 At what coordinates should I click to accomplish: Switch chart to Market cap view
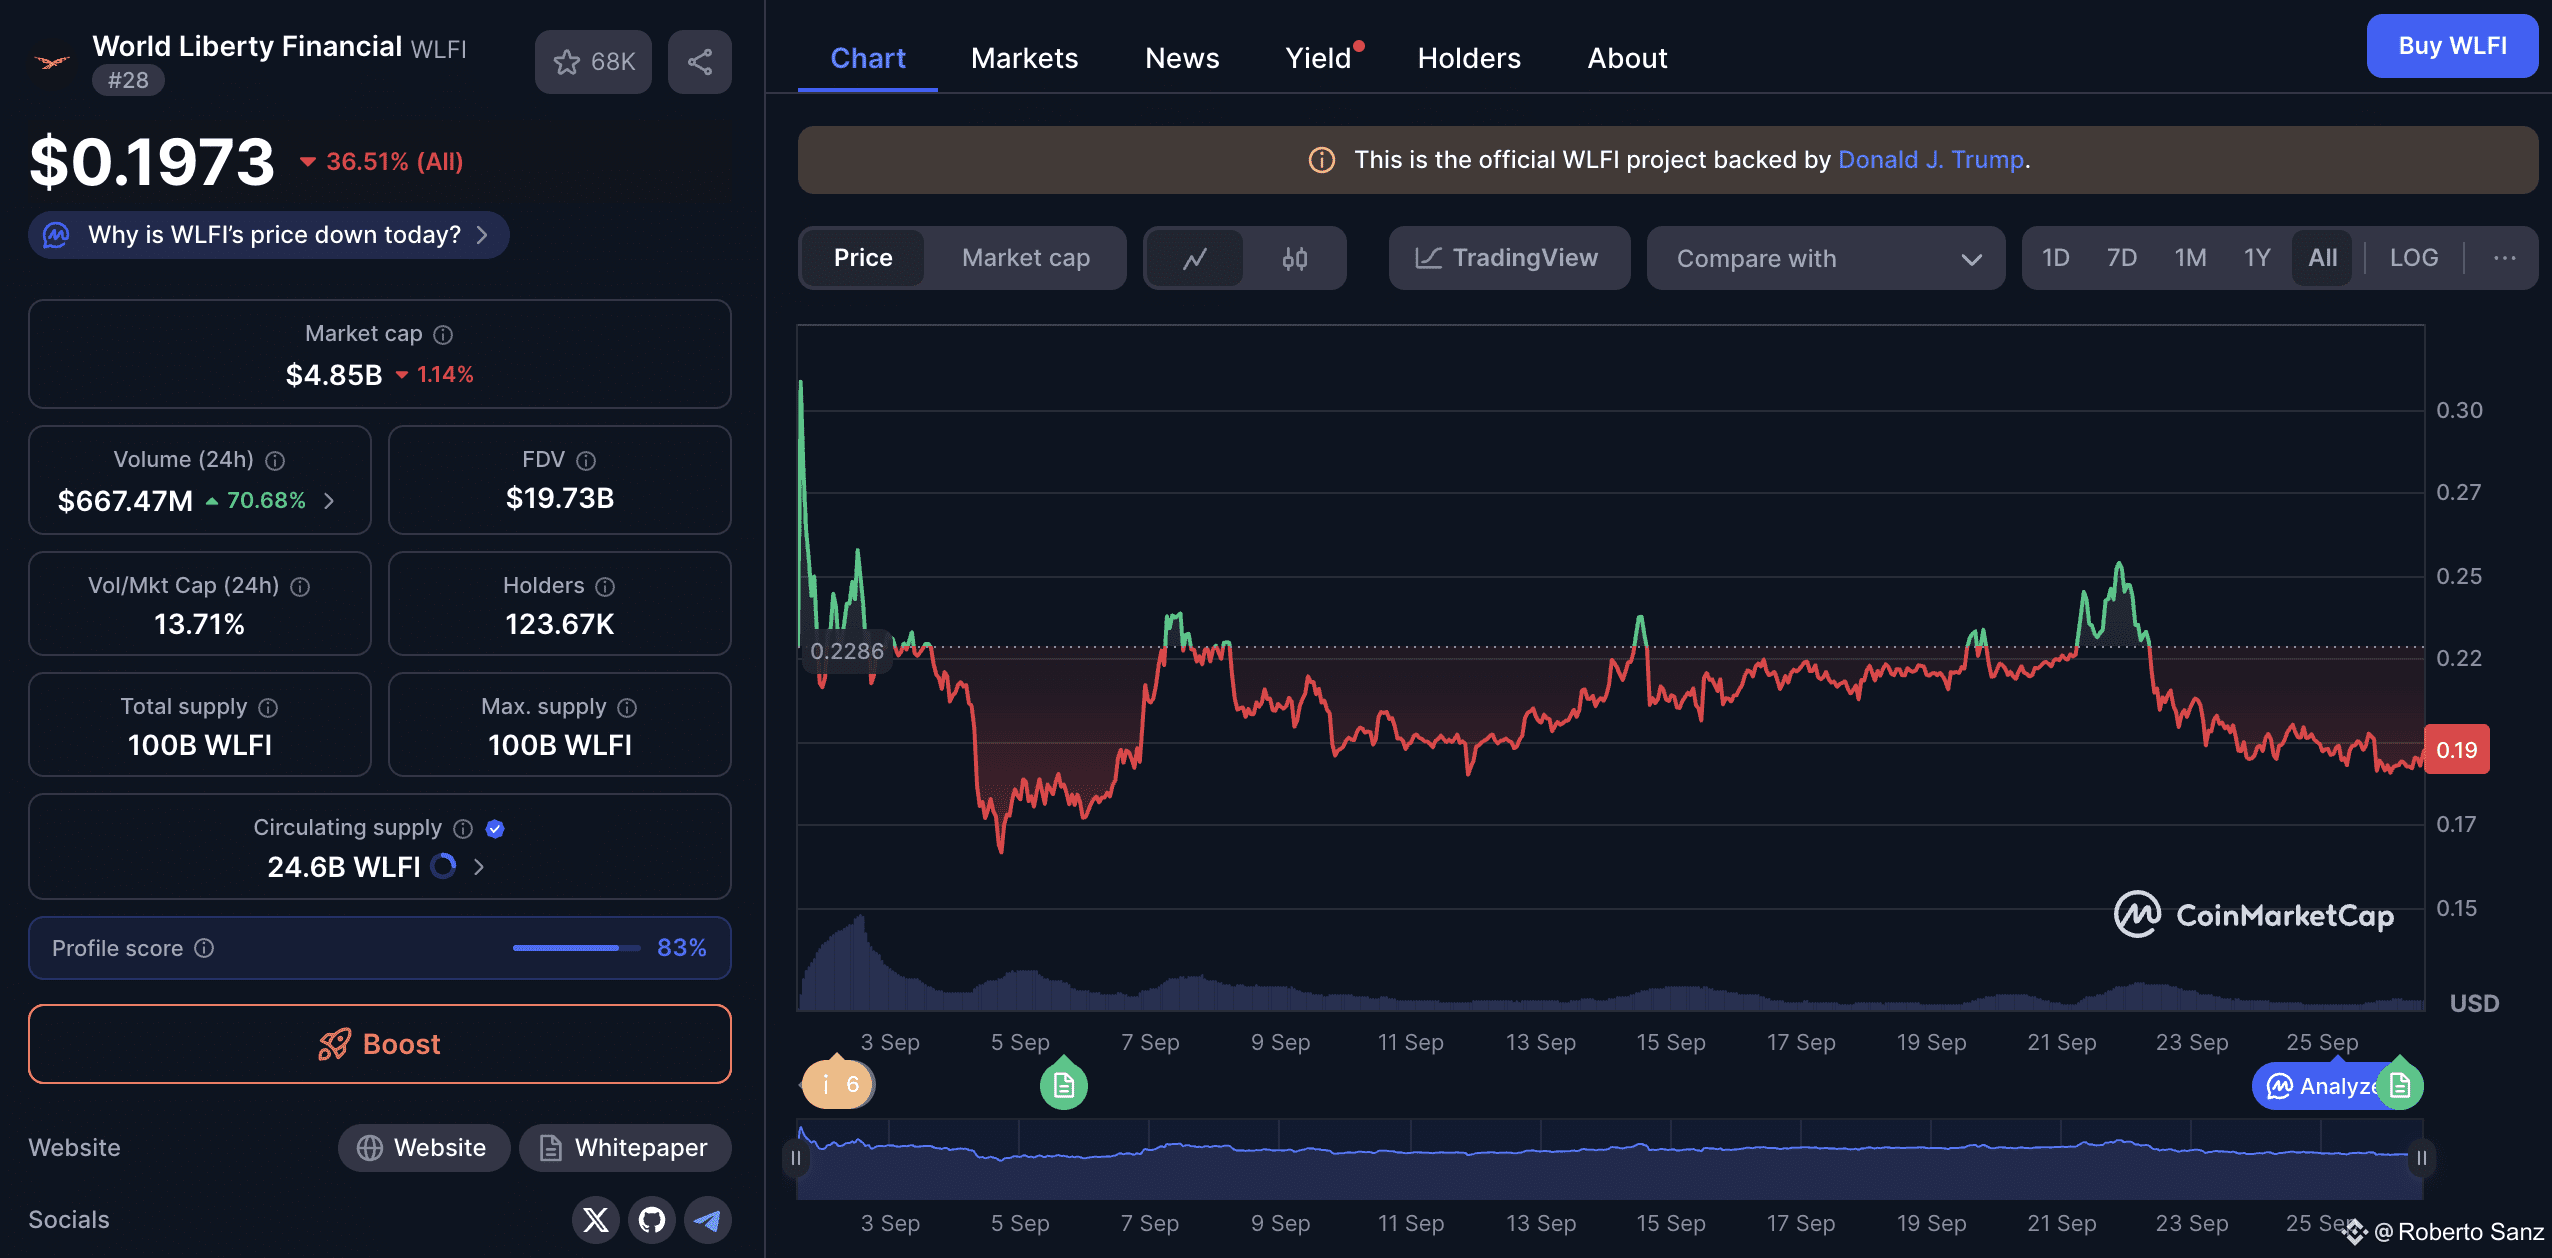tap(1025, 258)
